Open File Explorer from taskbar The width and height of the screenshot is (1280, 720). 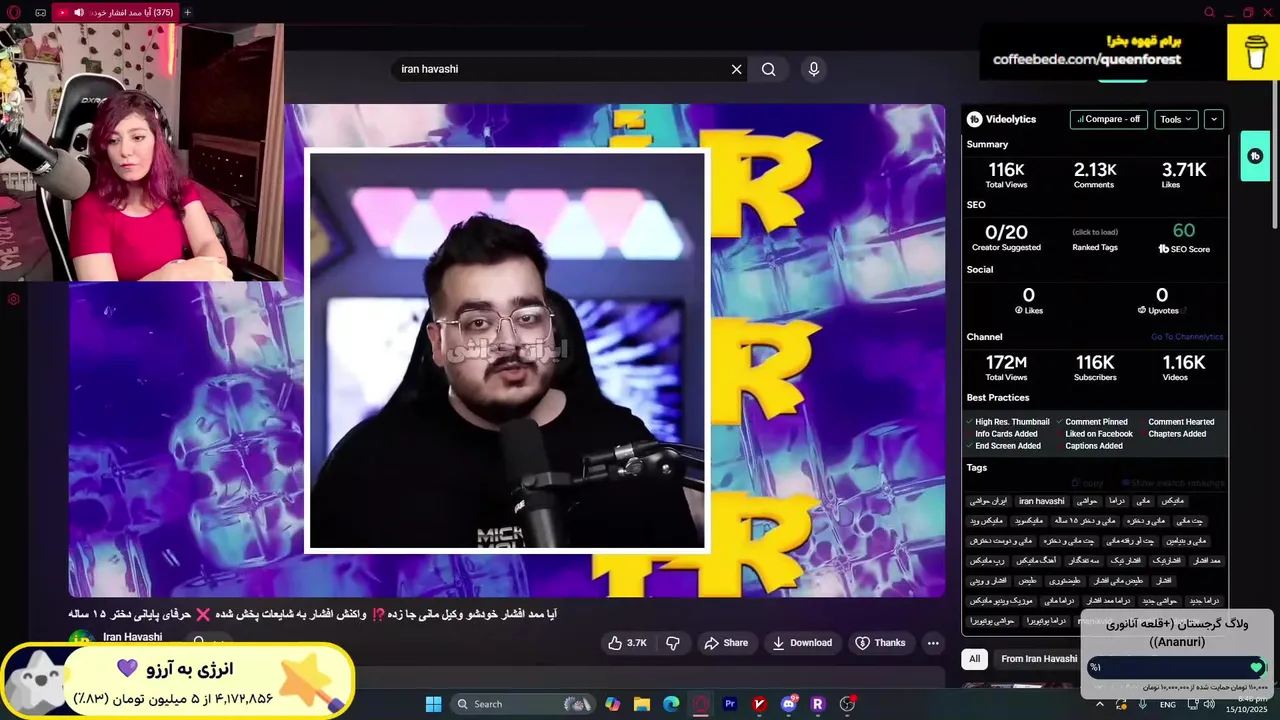642,704
